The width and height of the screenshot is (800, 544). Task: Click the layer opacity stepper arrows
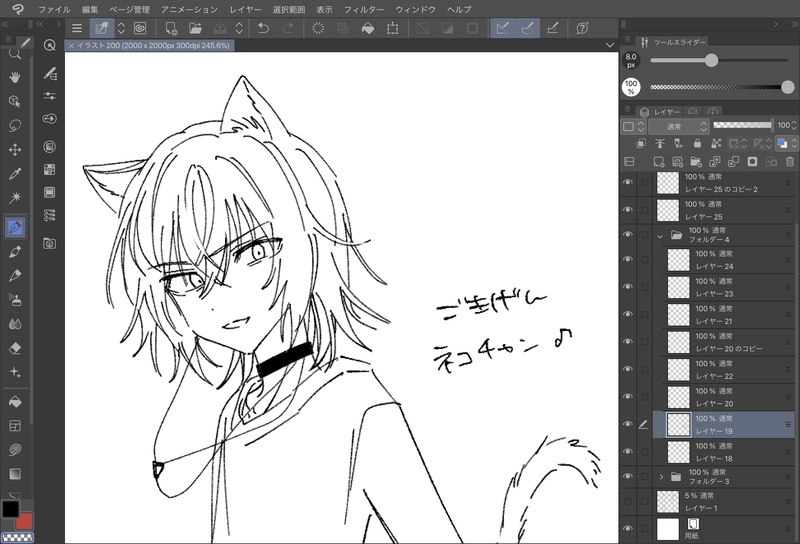click(x=794, y=126)
